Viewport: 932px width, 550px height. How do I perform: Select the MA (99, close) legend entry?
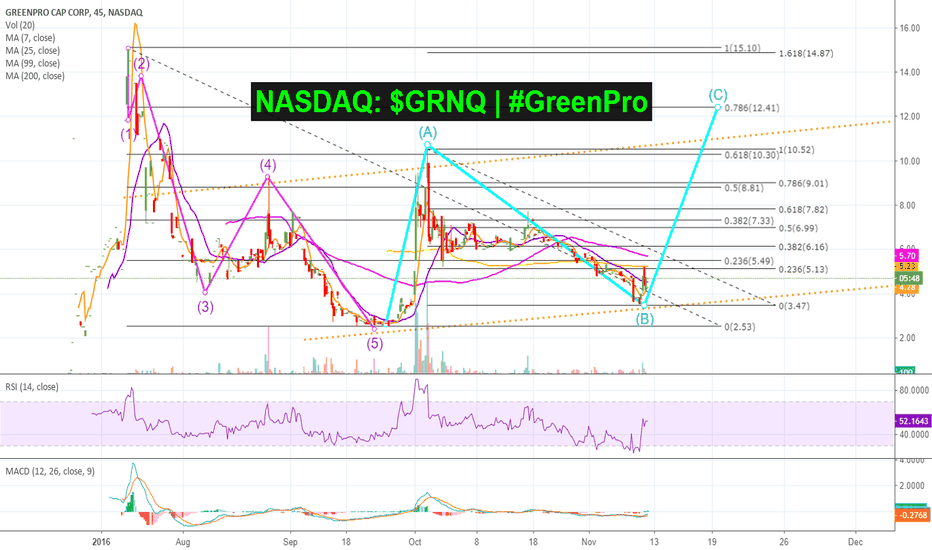(33, 63)
